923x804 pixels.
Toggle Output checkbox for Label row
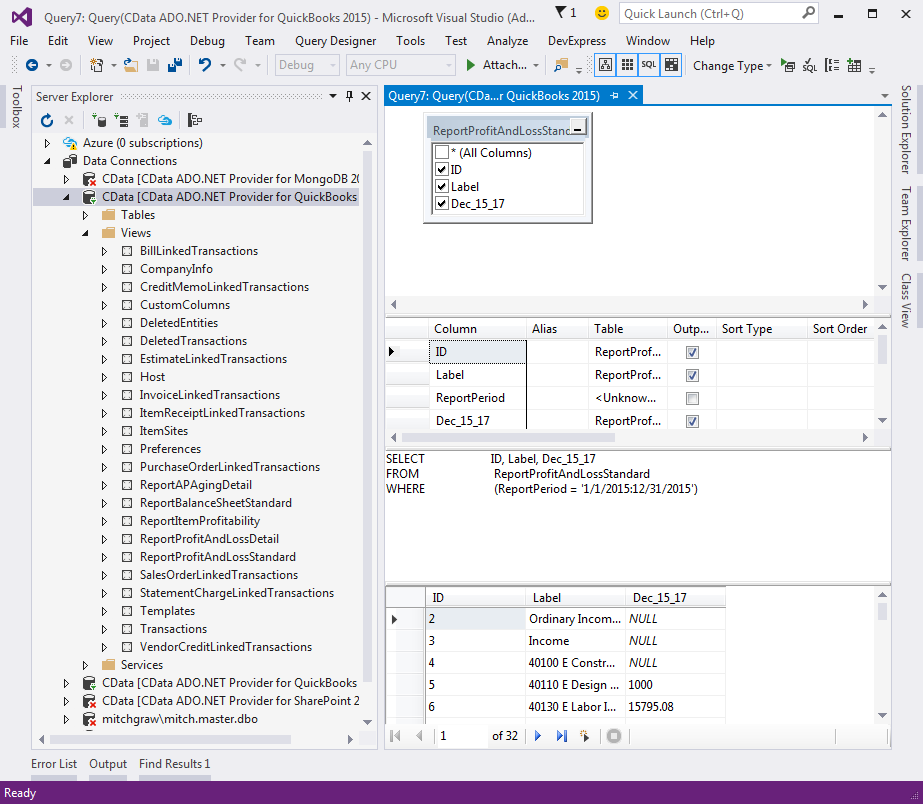[x=692, y=376]
